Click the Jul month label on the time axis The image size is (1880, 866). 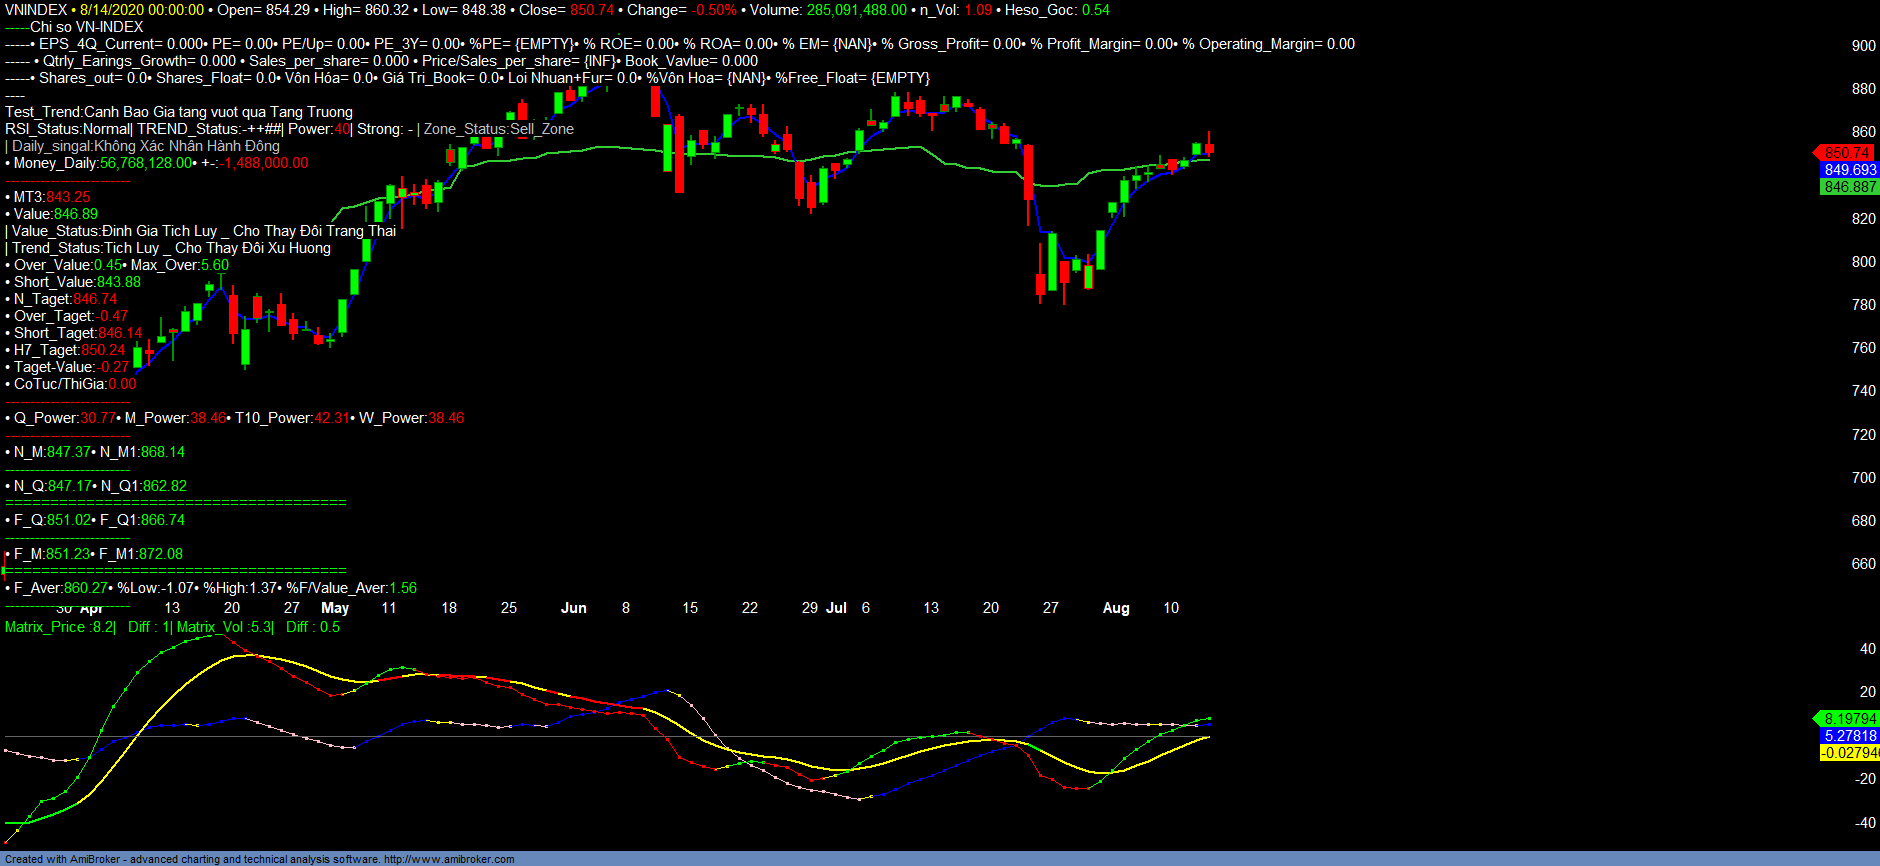(836, 608)
